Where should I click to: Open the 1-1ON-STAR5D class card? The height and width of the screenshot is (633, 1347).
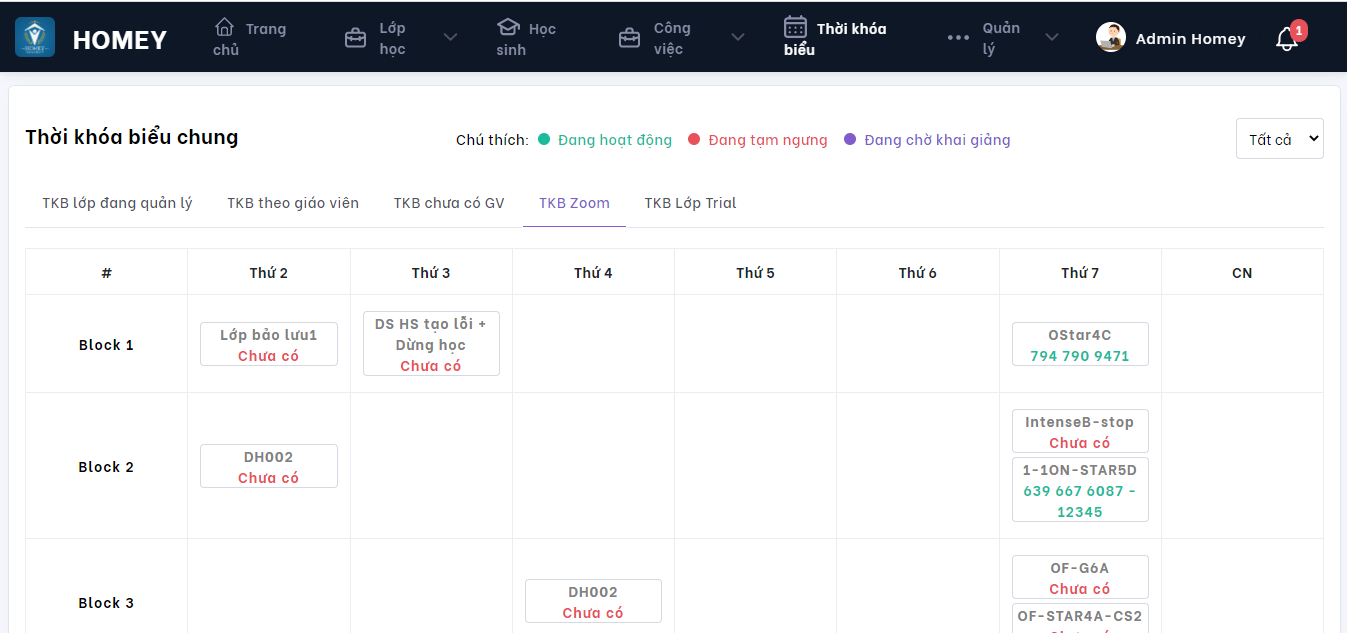[1080, 490]
